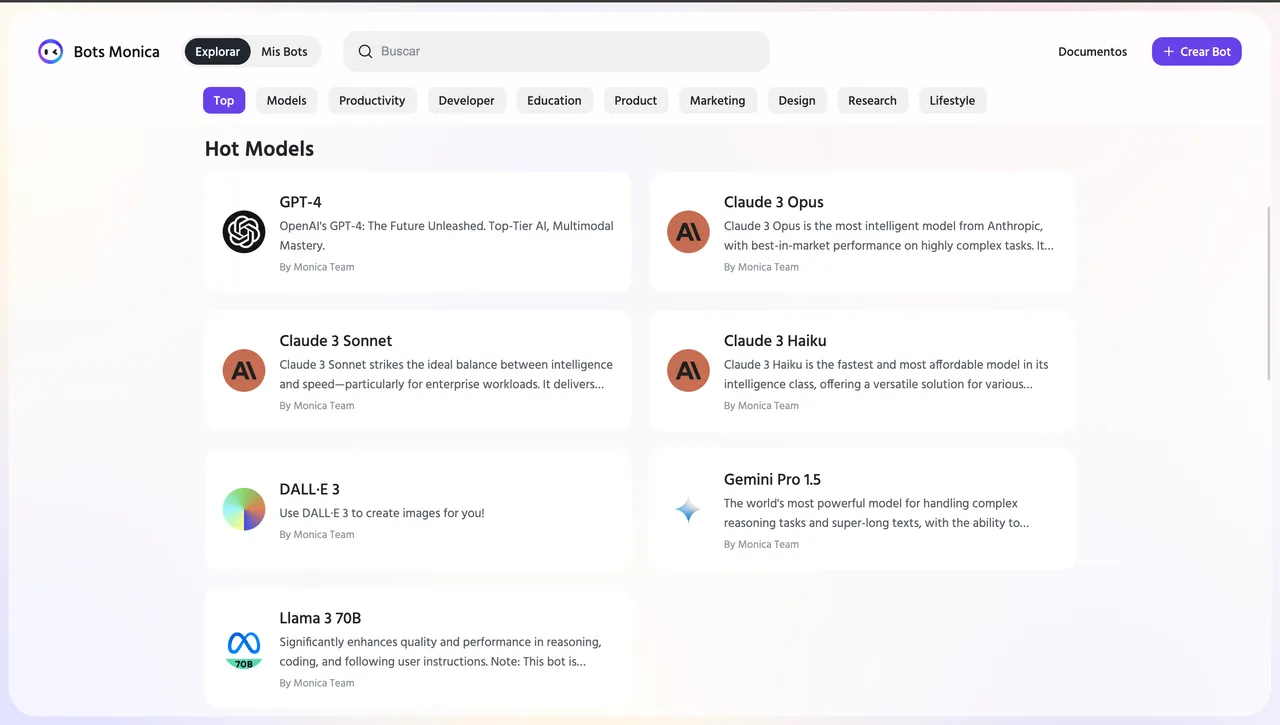
Task: Click 'By Monica Team' under DALL·E 3
Action: tap(317, 535)
